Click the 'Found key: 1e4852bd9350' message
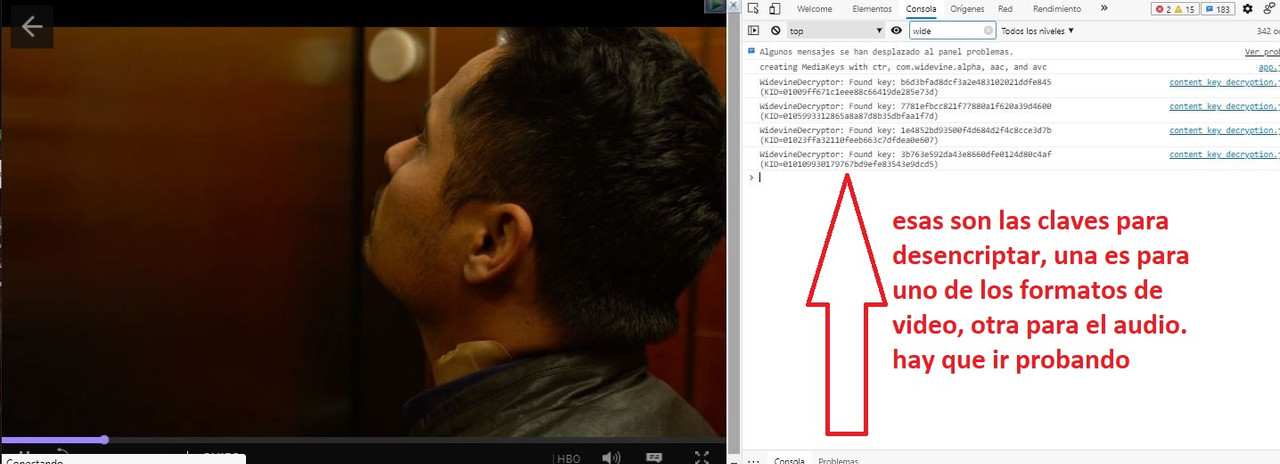Image resolution: width=1280 pixels, height=464 pixels. tap(905, 134)
